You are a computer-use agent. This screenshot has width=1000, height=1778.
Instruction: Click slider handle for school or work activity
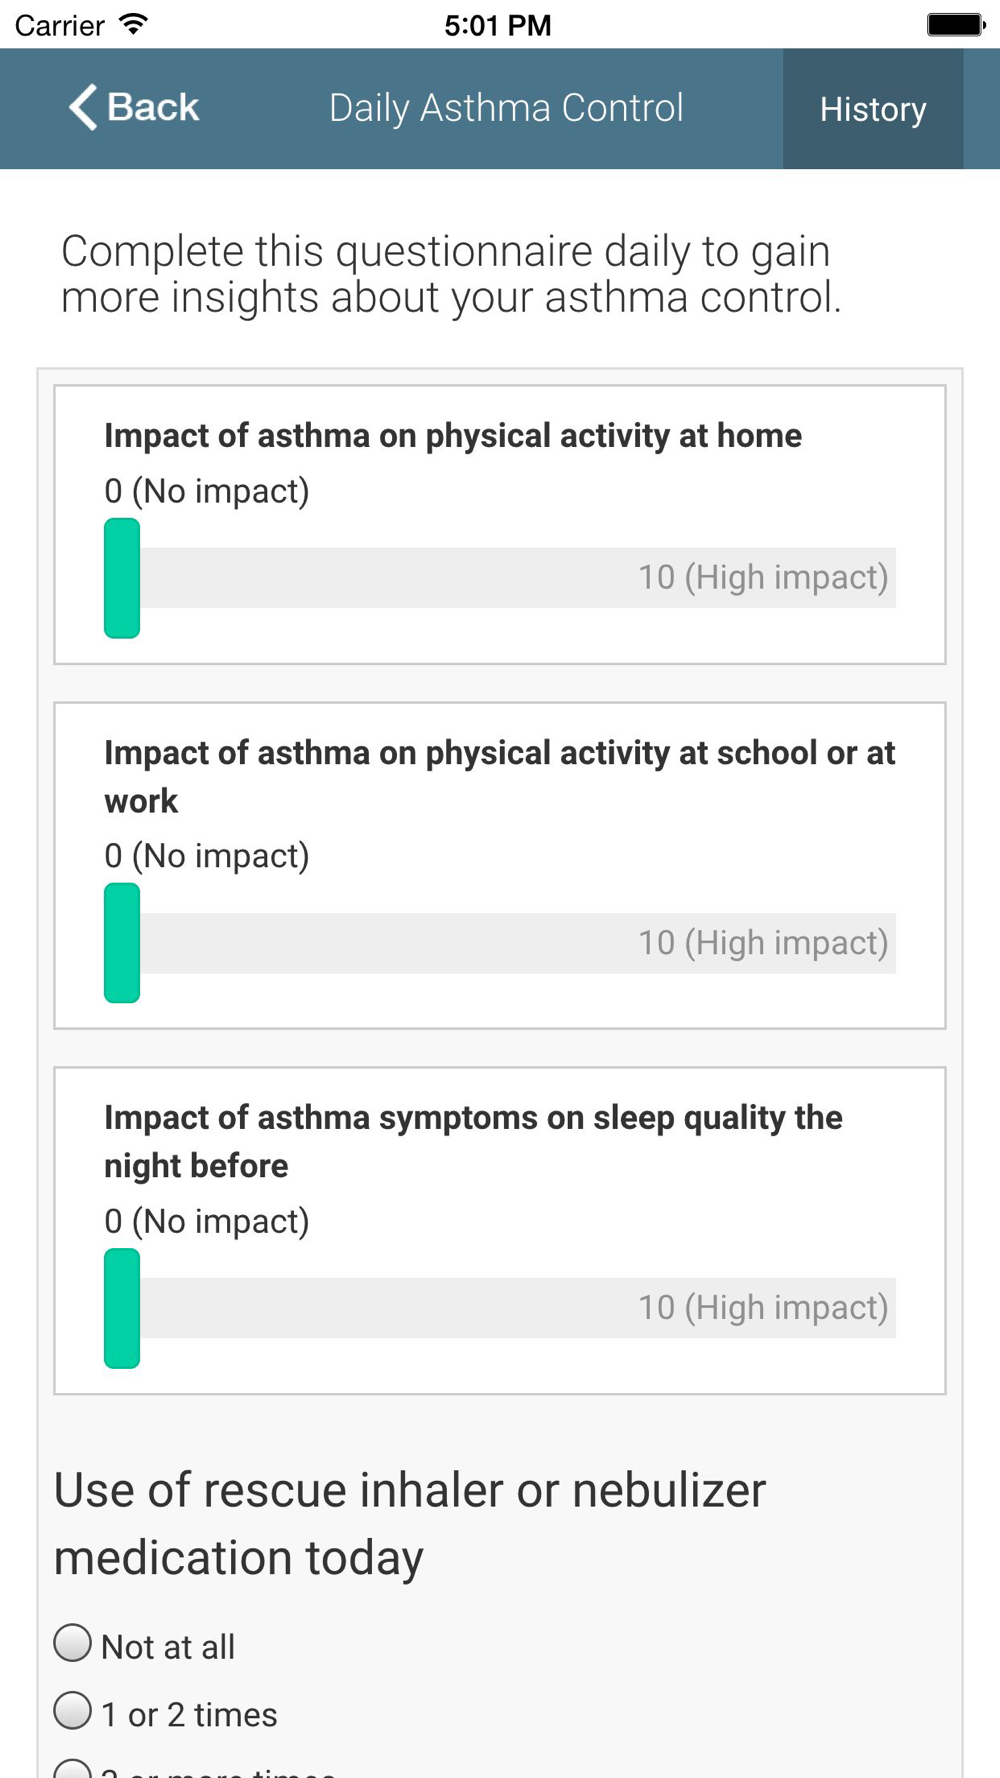coord(122,943)
